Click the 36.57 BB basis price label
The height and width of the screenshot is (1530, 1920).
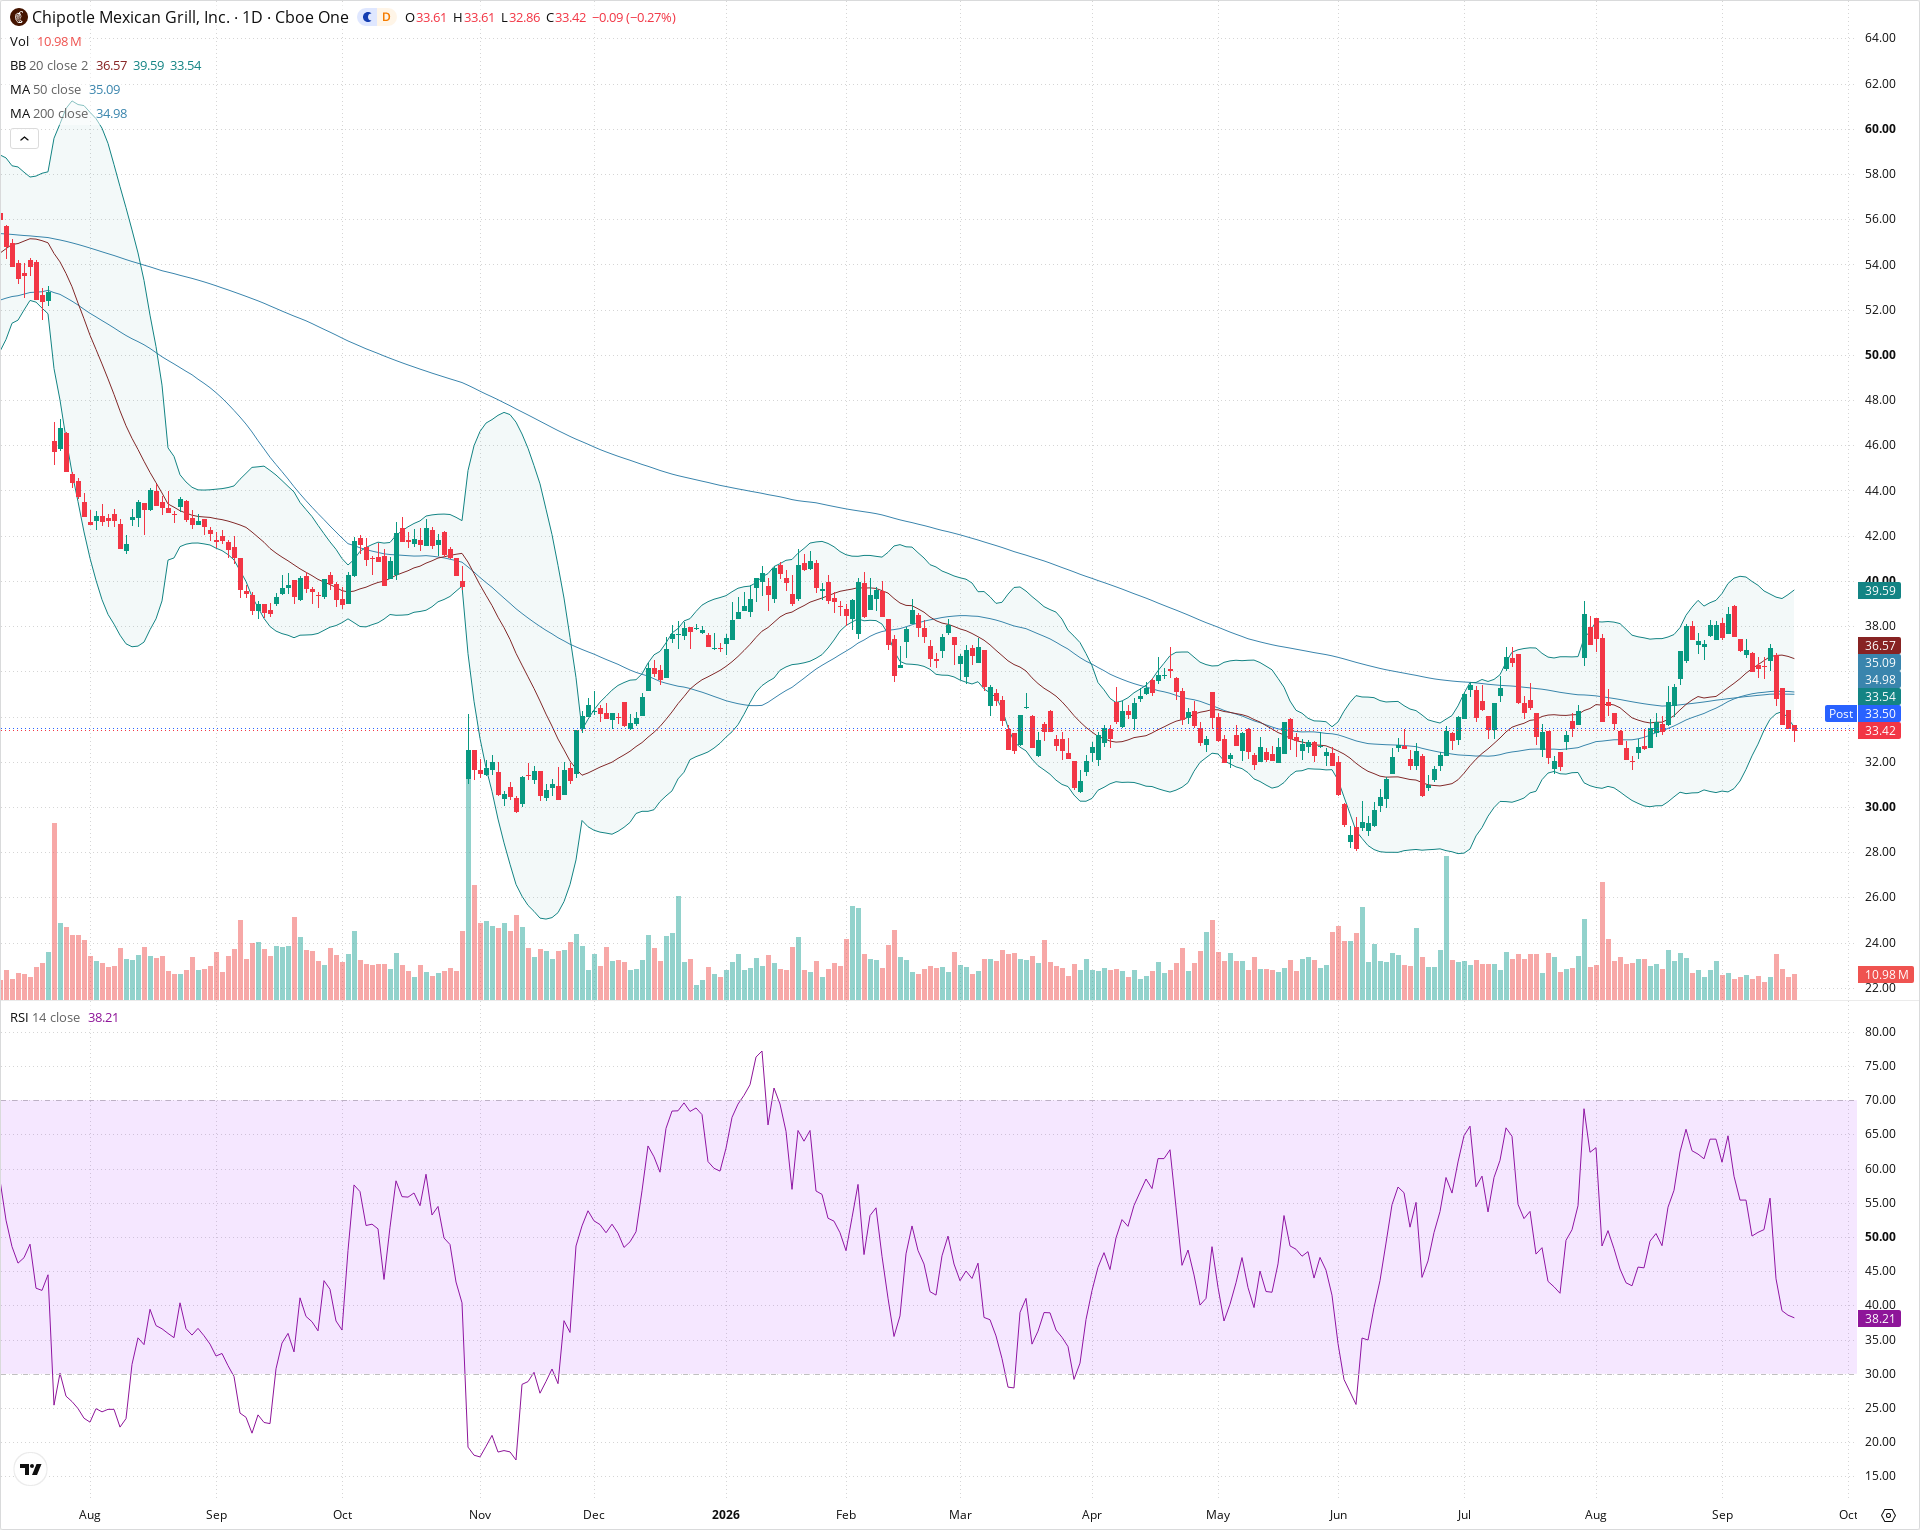1880,646
